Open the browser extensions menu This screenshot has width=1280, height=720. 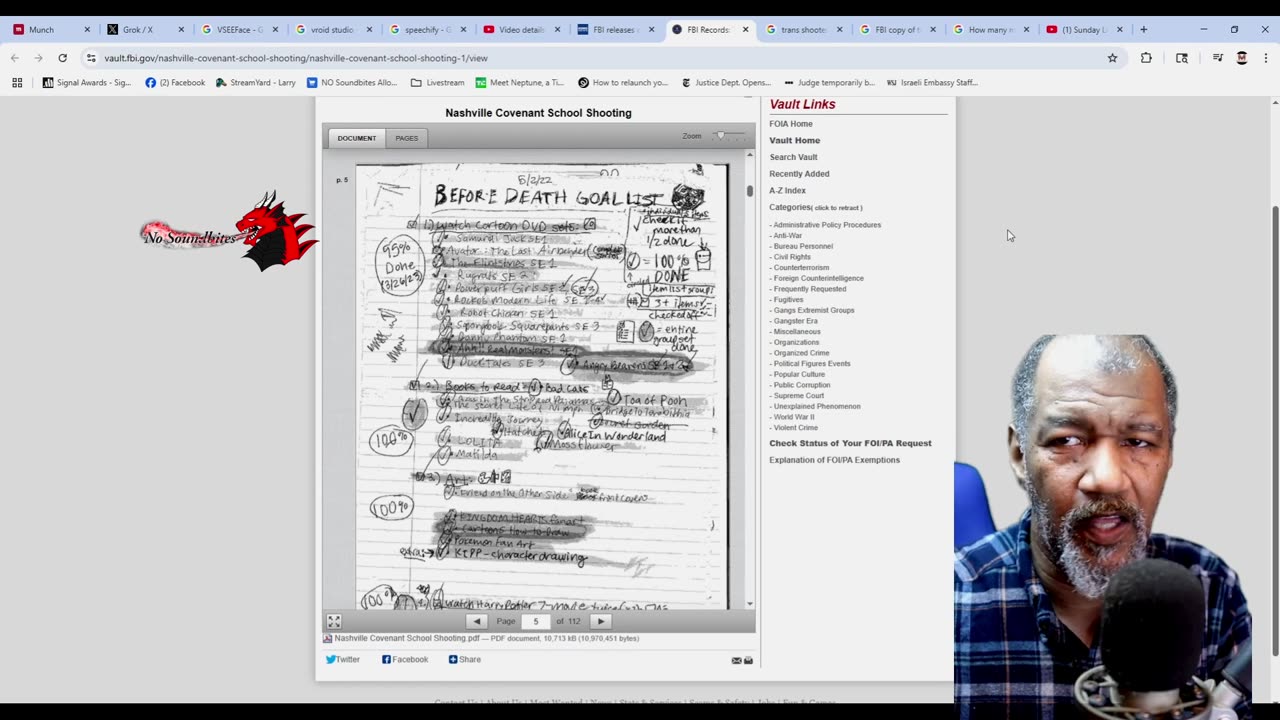coord(1147,58)
